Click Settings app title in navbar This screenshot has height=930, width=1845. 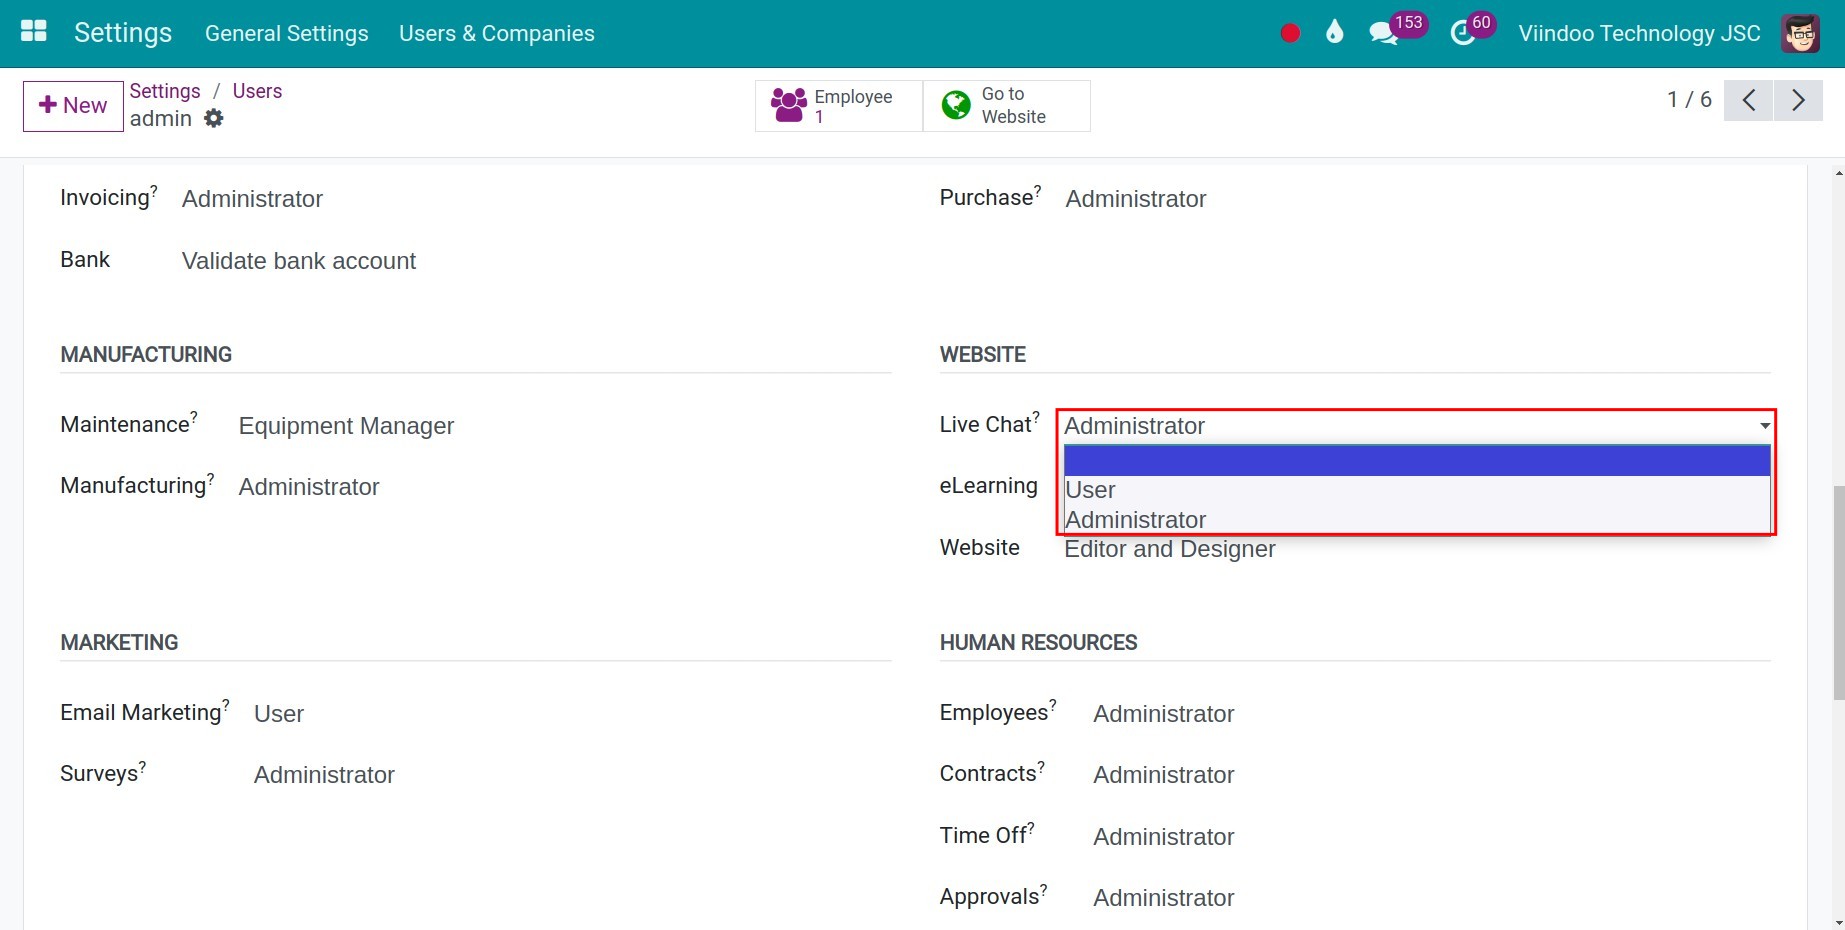pos(123,33)
